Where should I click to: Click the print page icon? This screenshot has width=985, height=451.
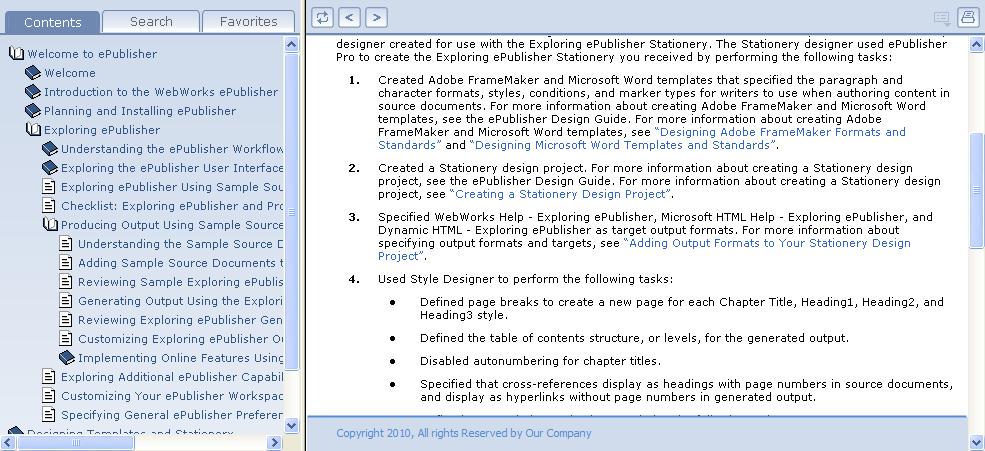[967, 17]
